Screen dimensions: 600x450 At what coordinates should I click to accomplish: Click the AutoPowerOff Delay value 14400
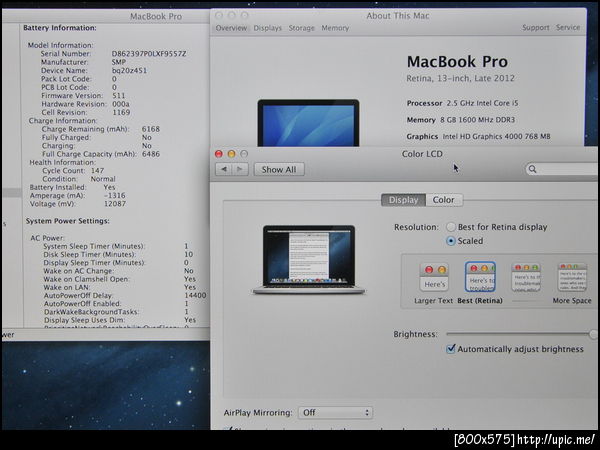point(195,295)
